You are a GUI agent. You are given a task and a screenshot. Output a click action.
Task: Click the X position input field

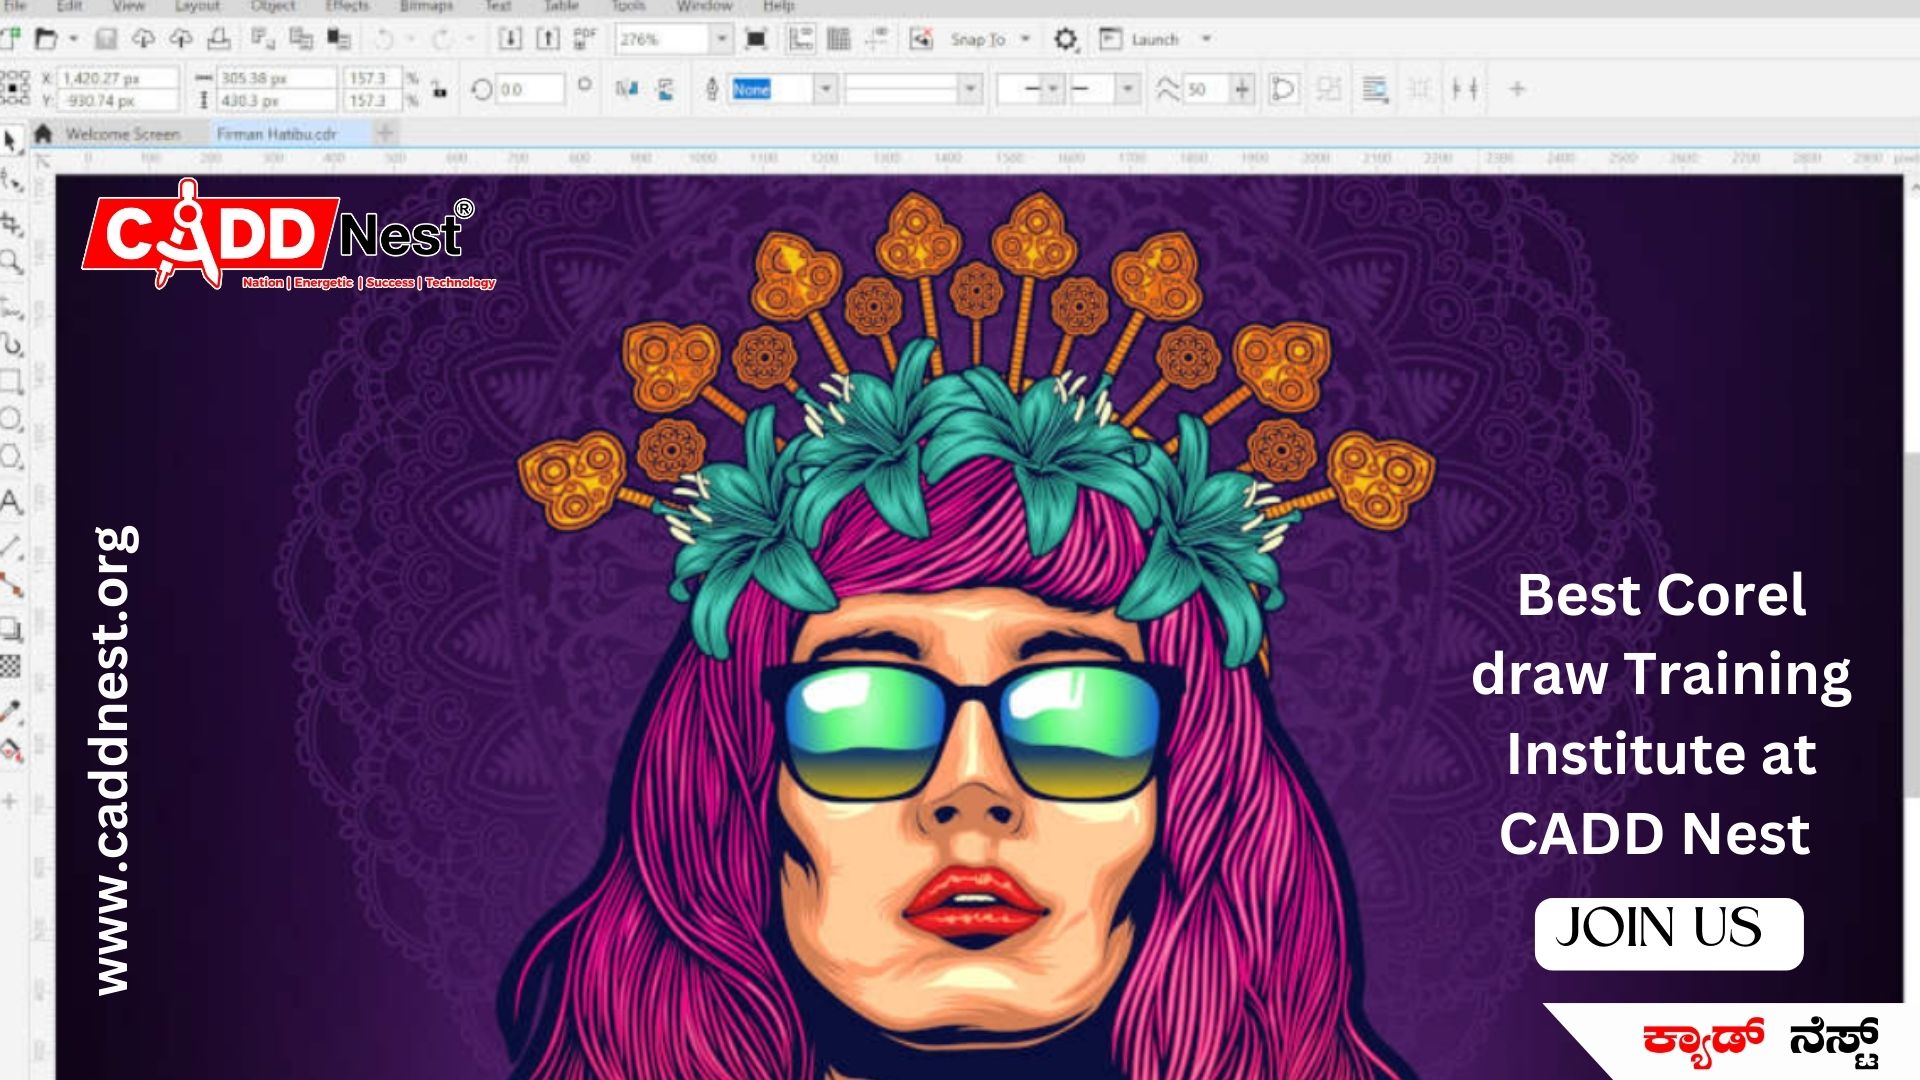118,78
